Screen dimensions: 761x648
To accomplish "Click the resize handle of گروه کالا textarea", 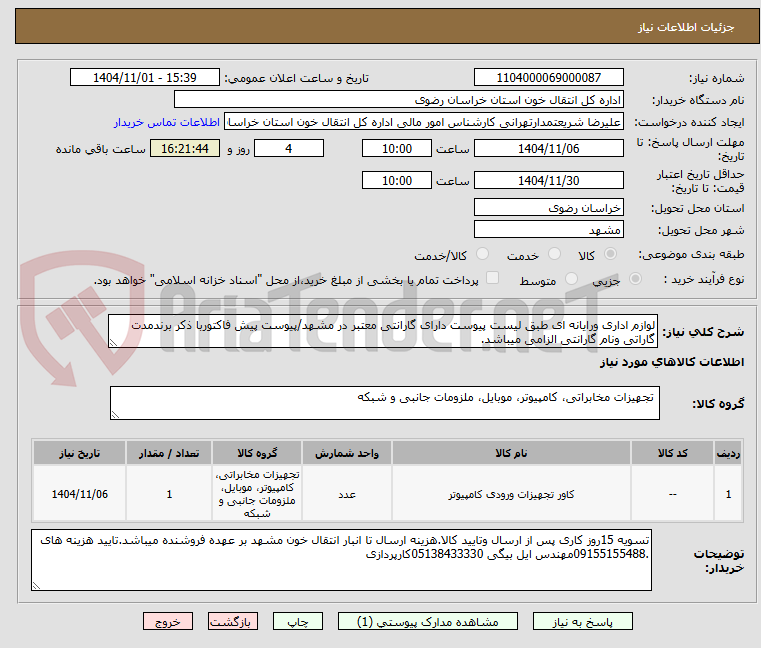I will pyautogui.click(x=116, y=415).
